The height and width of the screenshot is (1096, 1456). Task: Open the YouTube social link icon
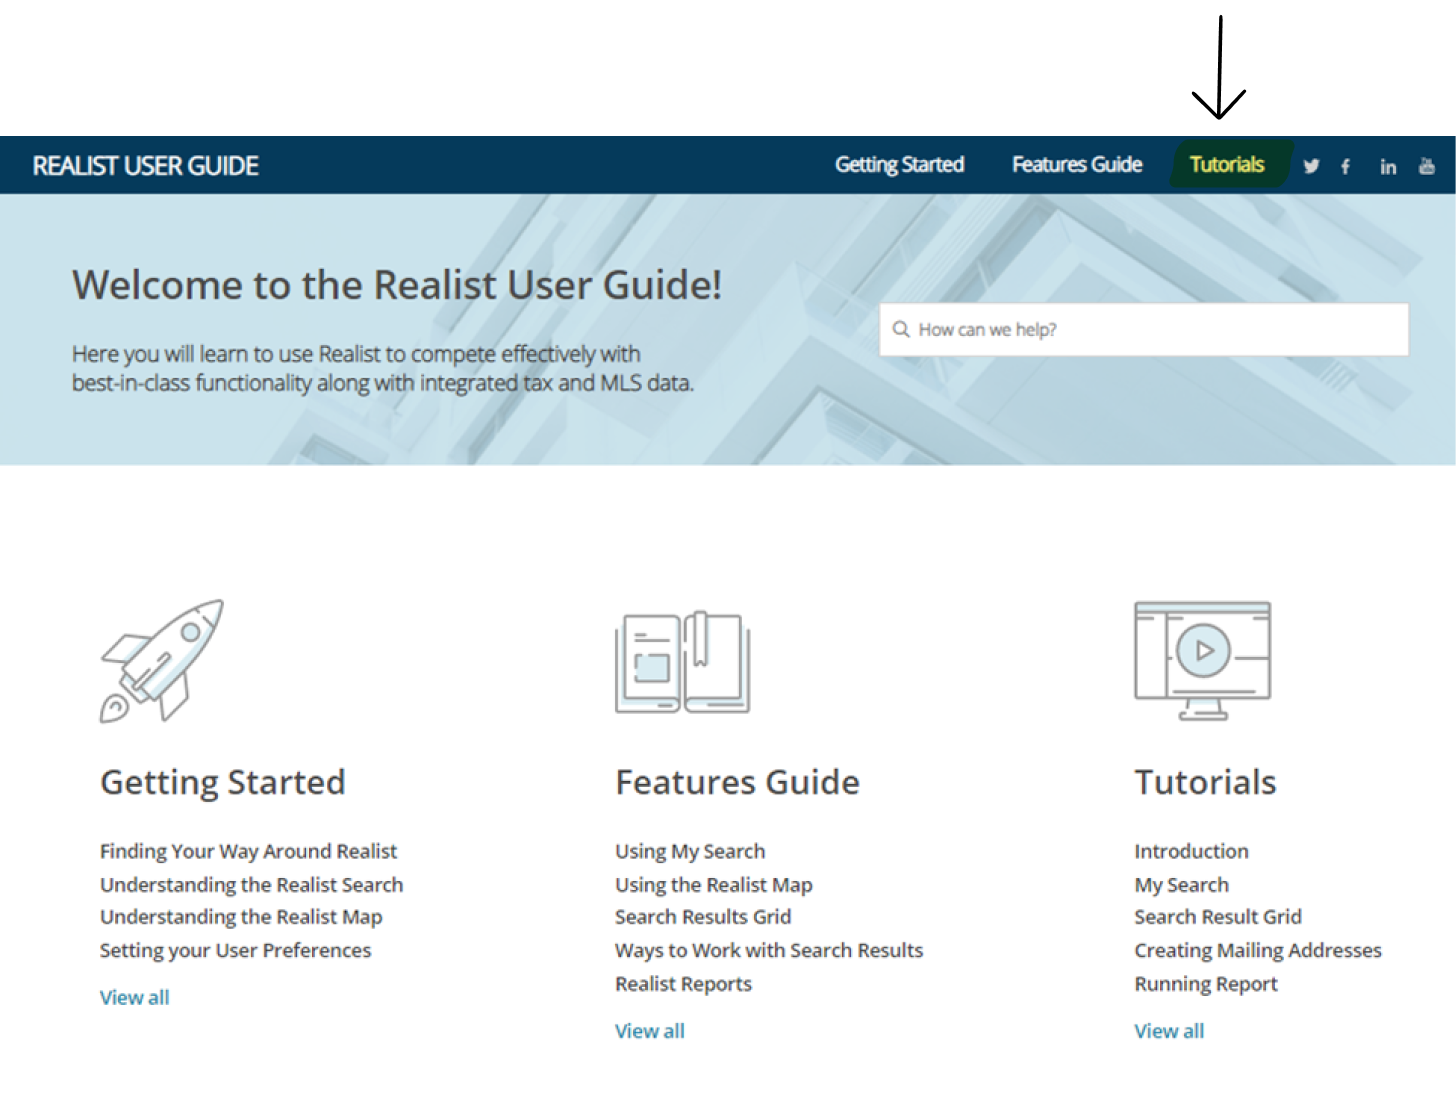coord(1427,166)
